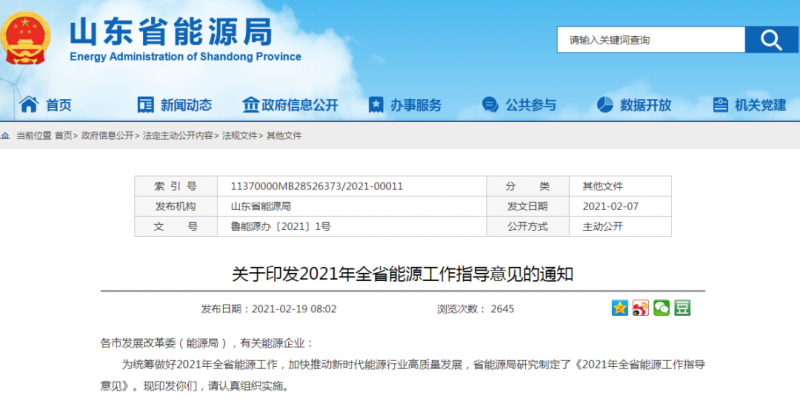Click the small home icon in breadcrumb
Viewport: 800px width, 409px height.
click(8, 135)
